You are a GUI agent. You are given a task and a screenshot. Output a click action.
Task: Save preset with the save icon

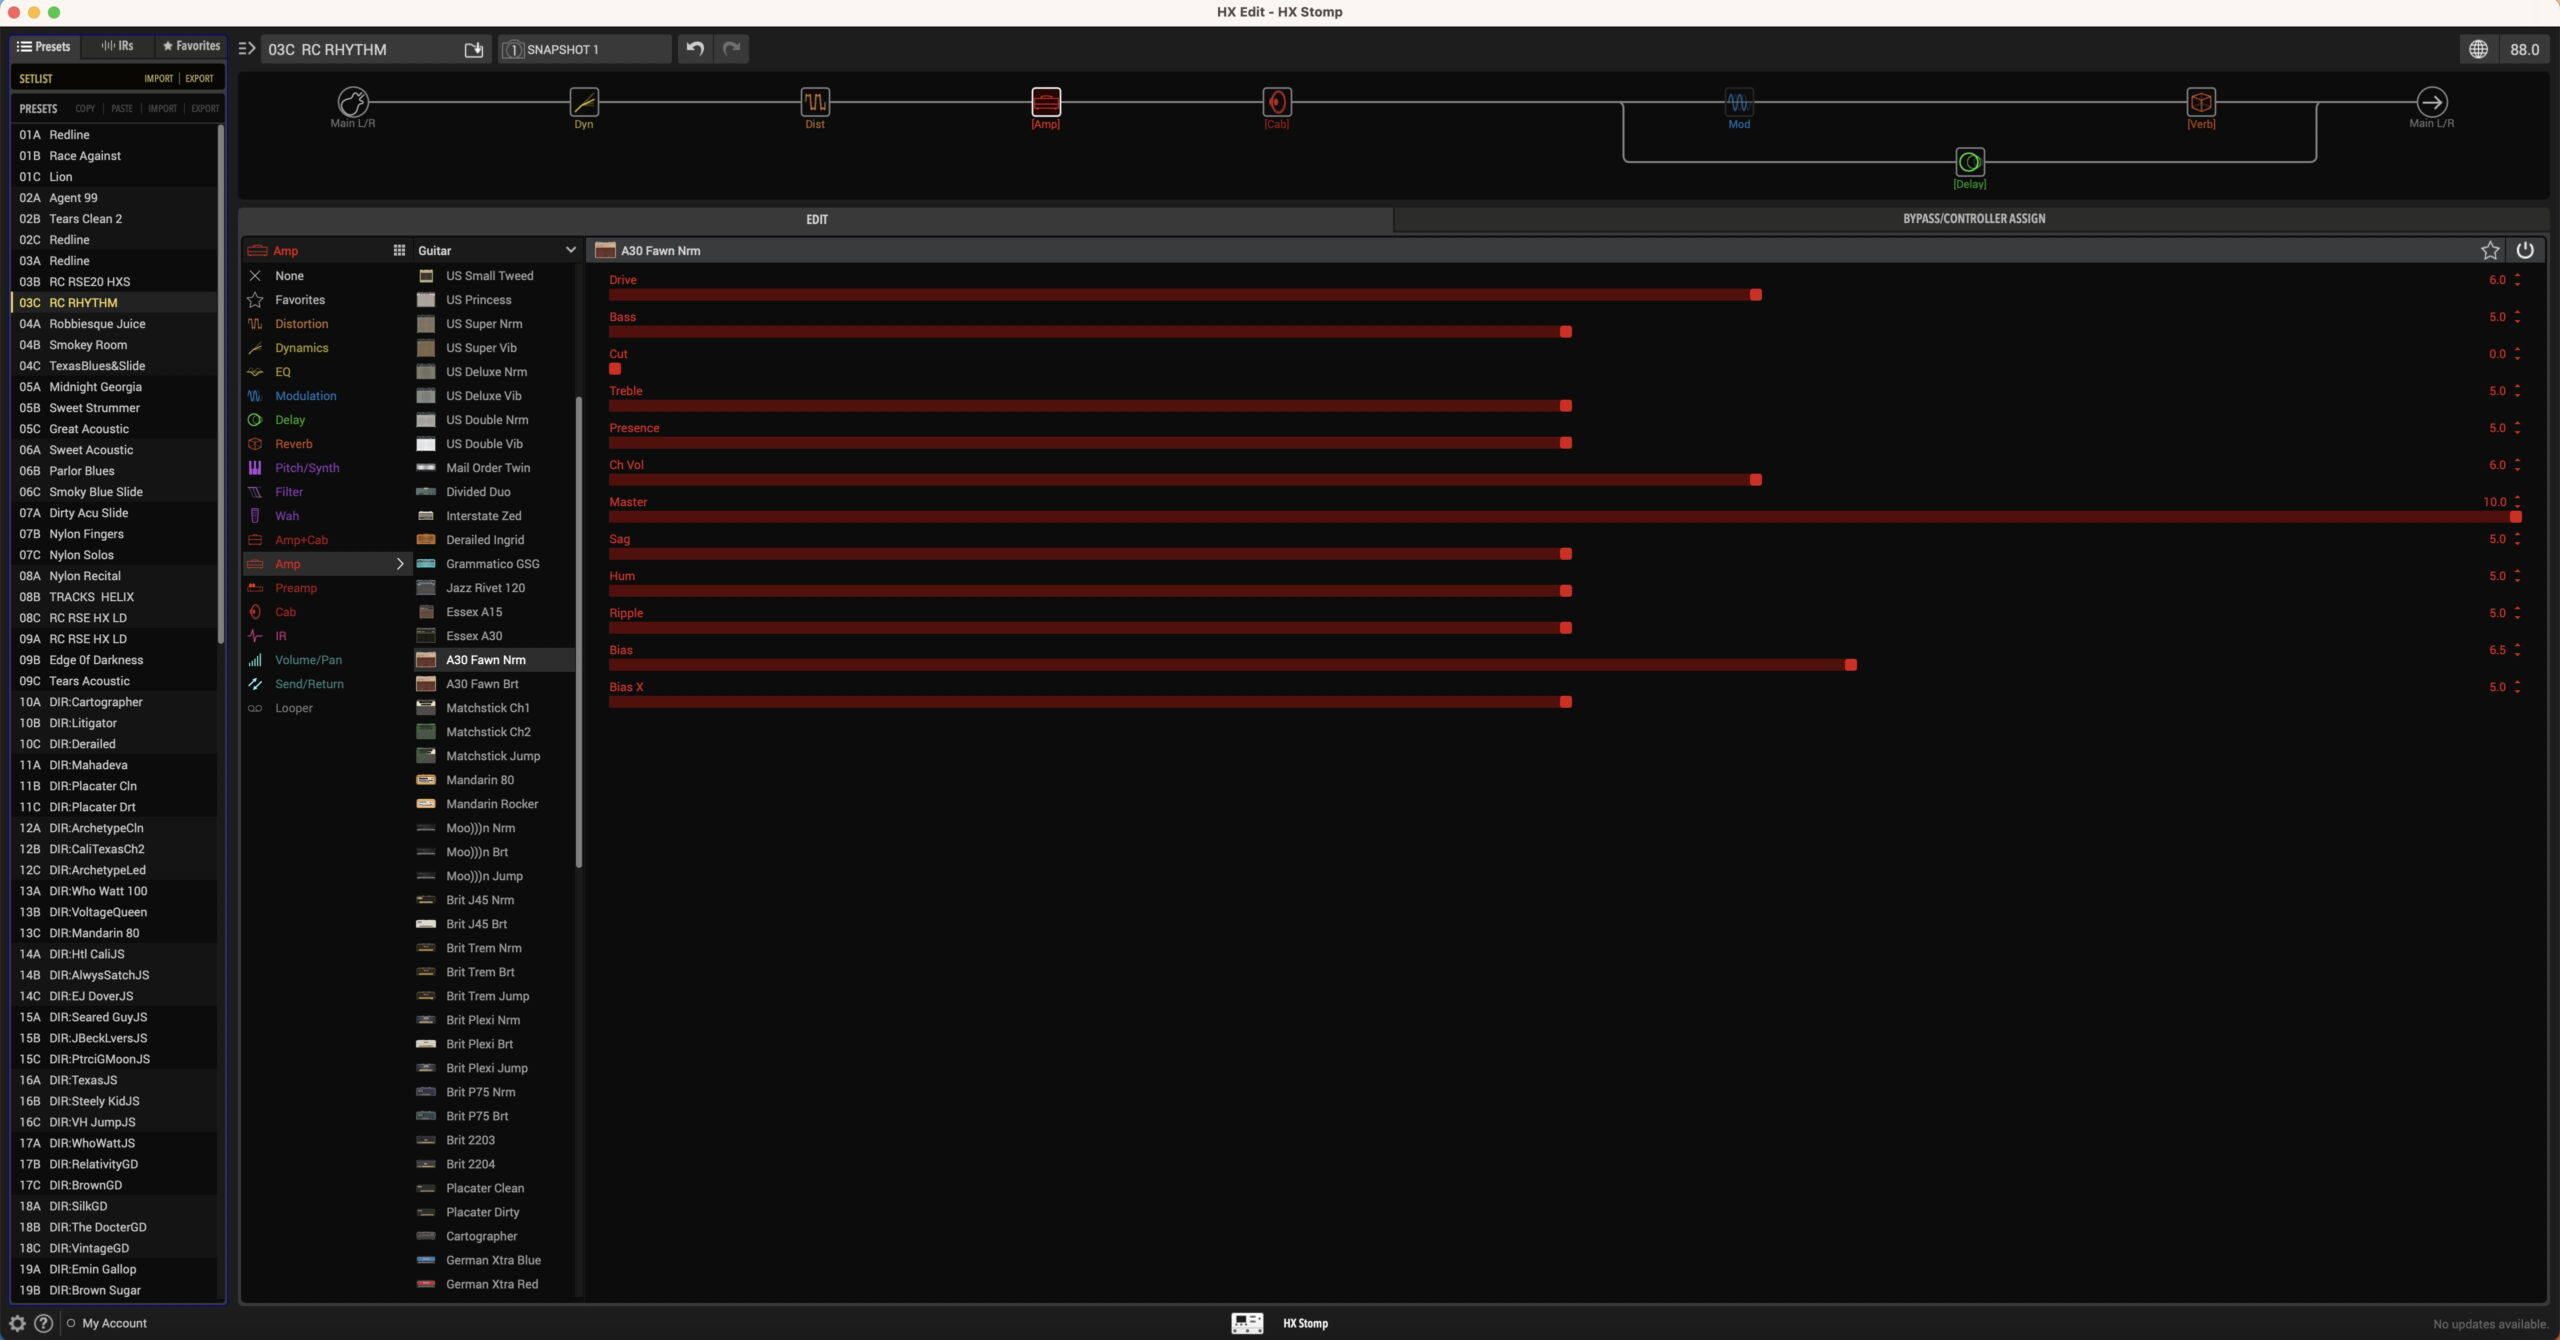pos(474,50)
